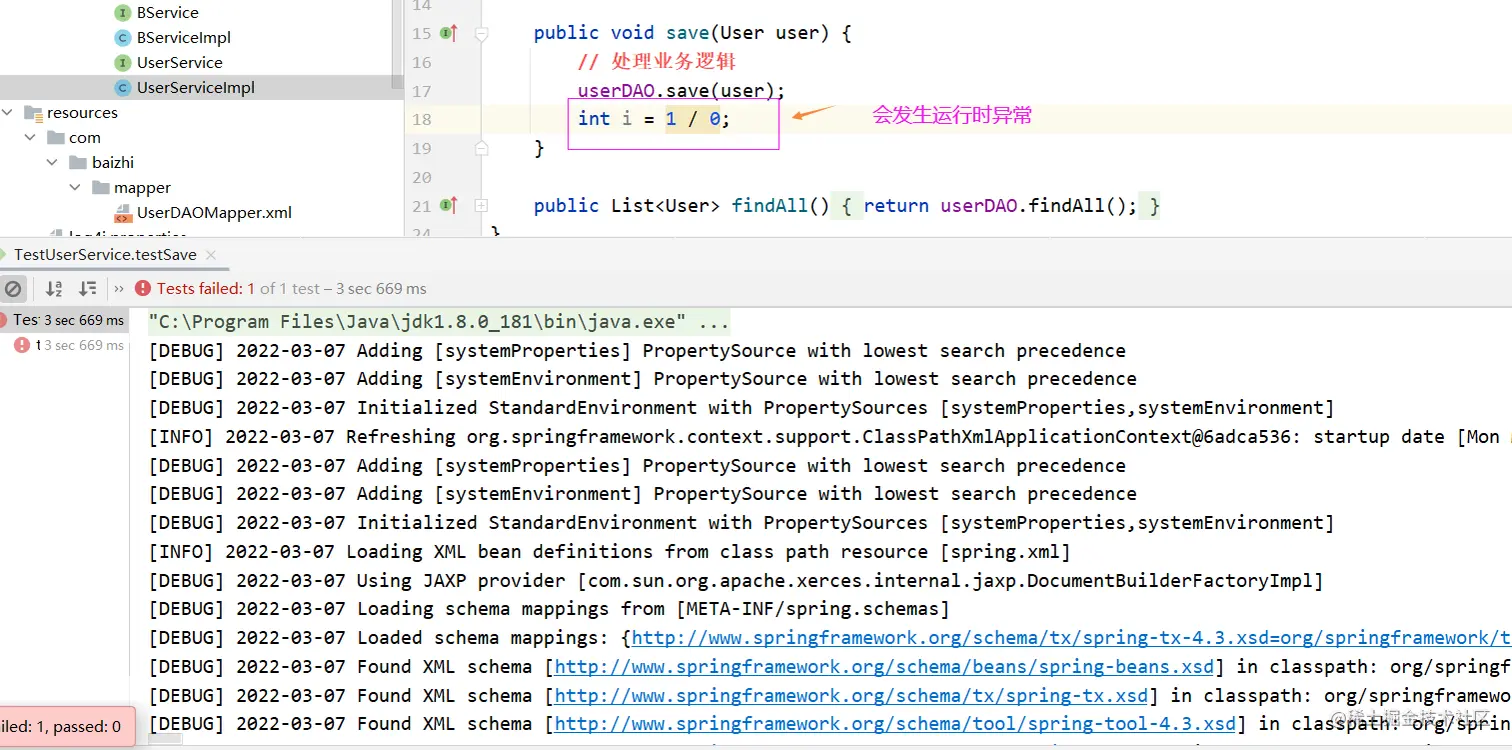The width and height of the screenshot is (1512, 750).
Task: Click 'Using JAXP provider' console line
Action: point(736,581)
